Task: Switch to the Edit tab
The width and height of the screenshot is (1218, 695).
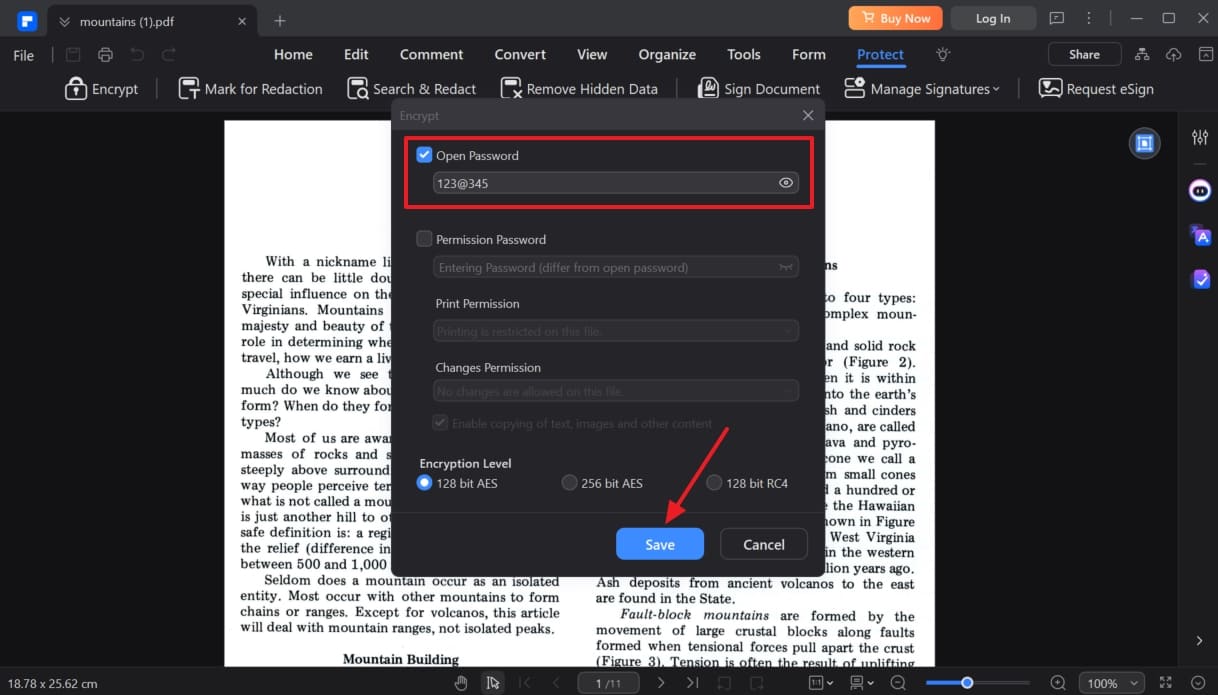Action: tap(356, 55)
